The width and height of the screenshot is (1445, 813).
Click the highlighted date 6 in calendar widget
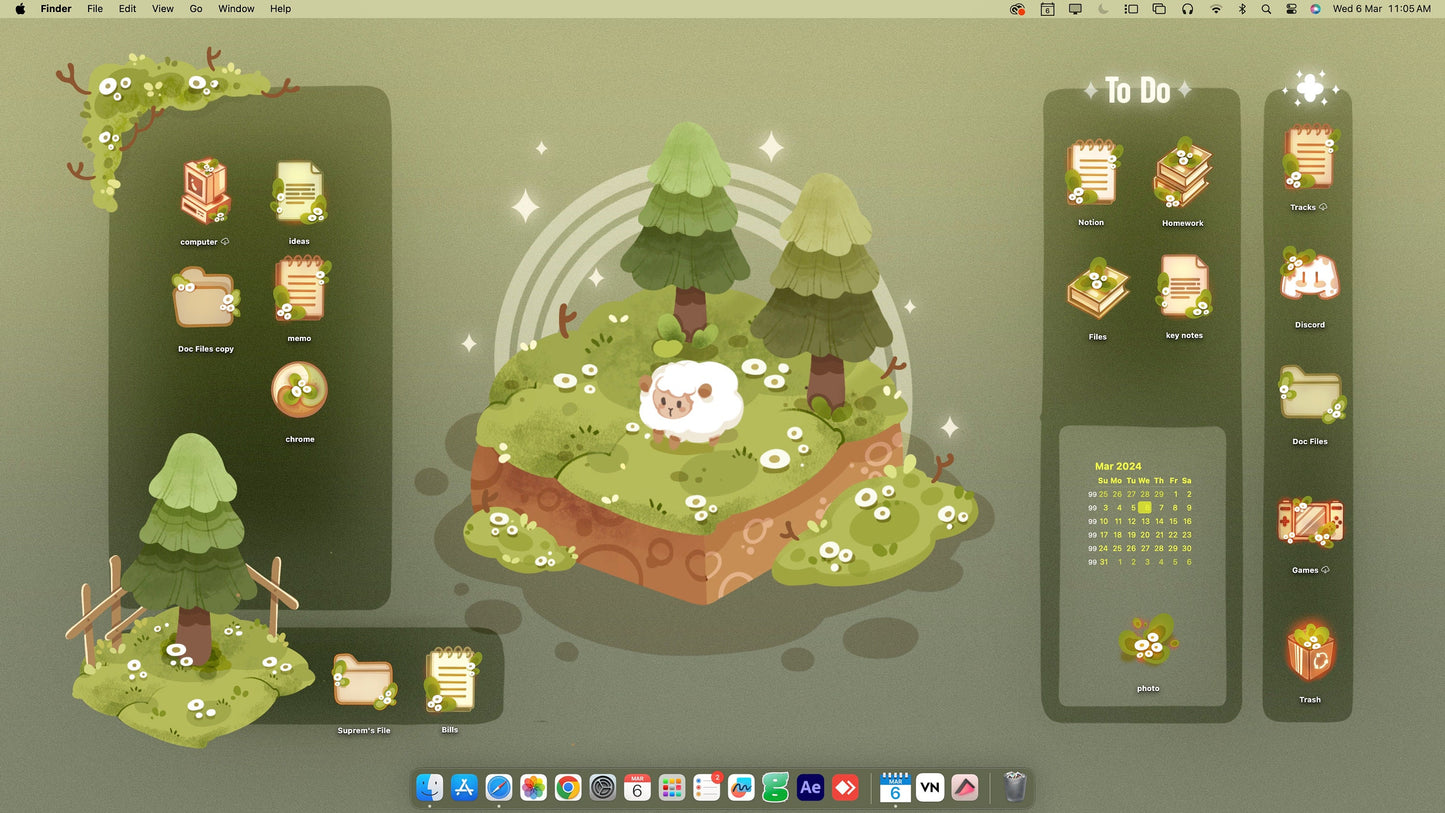coord(1145,508)
